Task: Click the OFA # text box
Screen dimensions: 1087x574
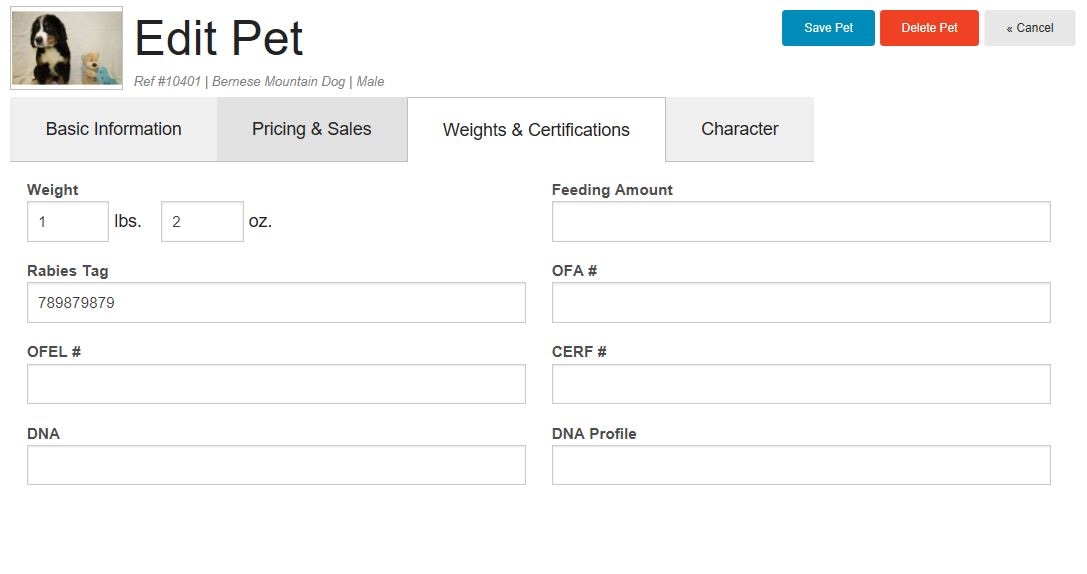Action: click(801, 302)
